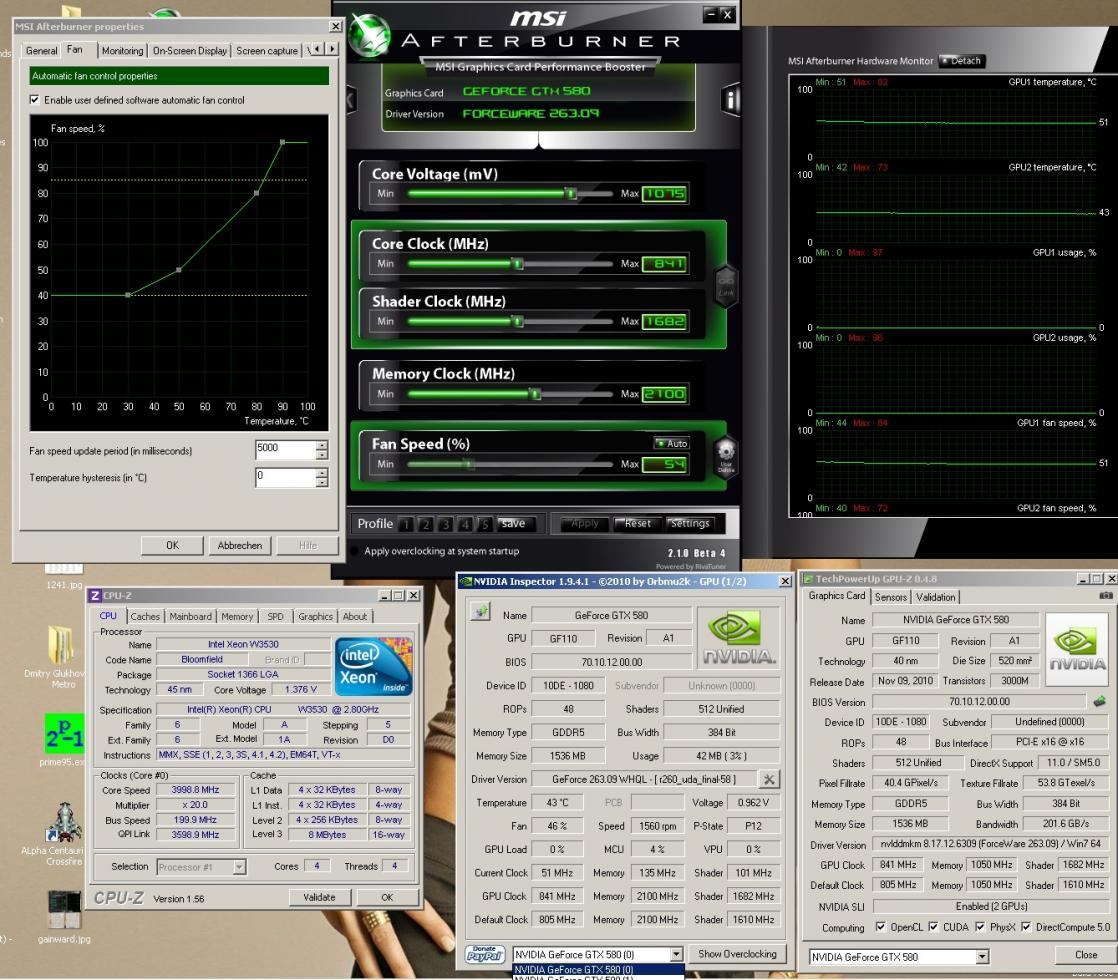
Task: Click the GPU-Z BIOS save icon
Action: [x=1099, y=702]
